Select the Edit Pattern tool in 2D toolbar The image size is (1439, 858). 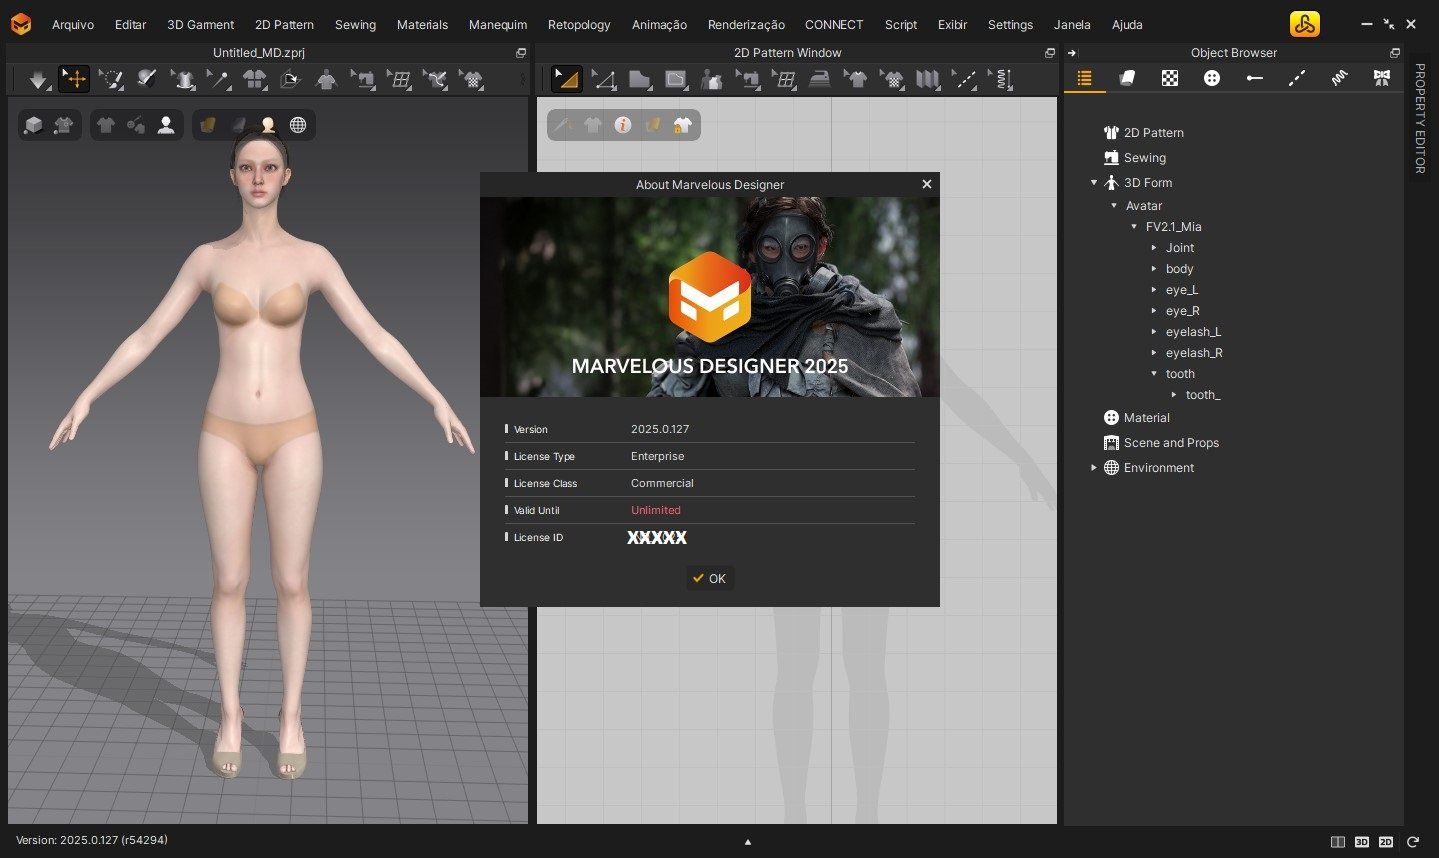(567, 79)
